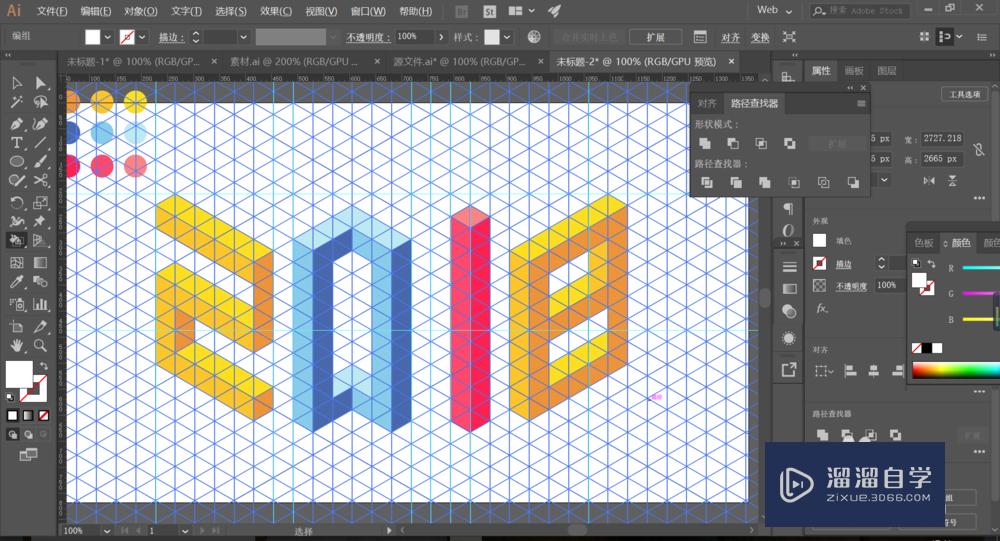Select the Line Segment tool

tap(41, 142)
